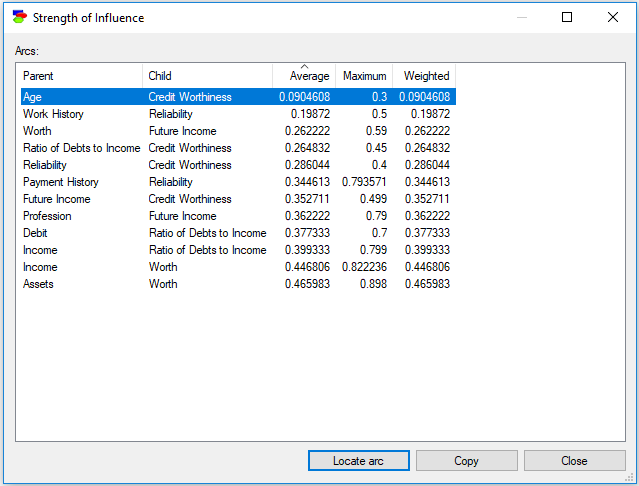The height and width of the screenshot is (486, 639).
Task: Click the maximum value 0.898
Action: 373,284
